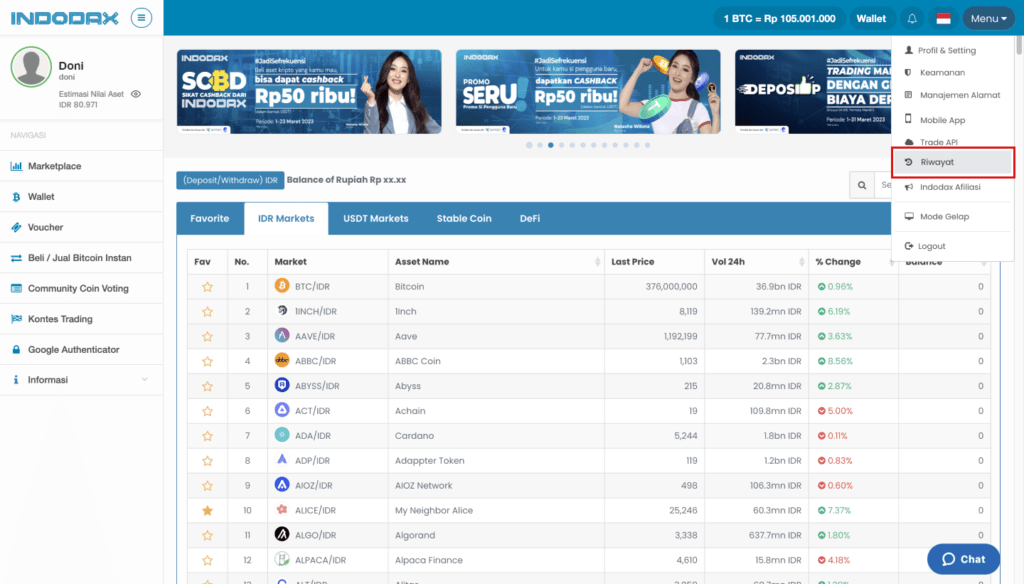The width and height of the screenshot is (1024, 584).
Task: Switch to the Stable Coin tab
Action: [x=464, y=218]
